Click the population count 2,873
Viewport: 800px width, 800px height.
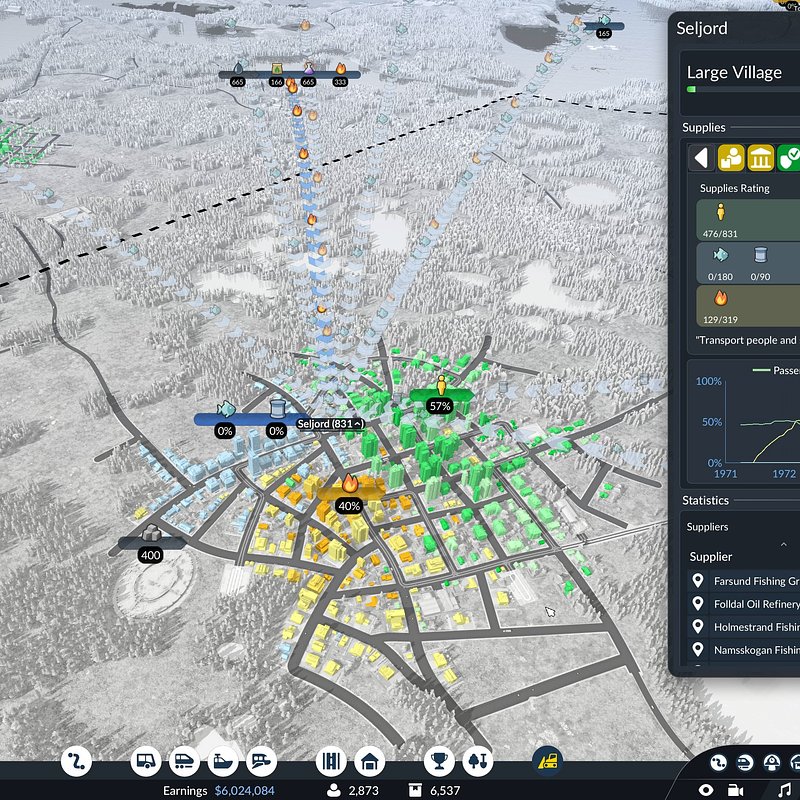pyautogui.click(x=363, y=790)
